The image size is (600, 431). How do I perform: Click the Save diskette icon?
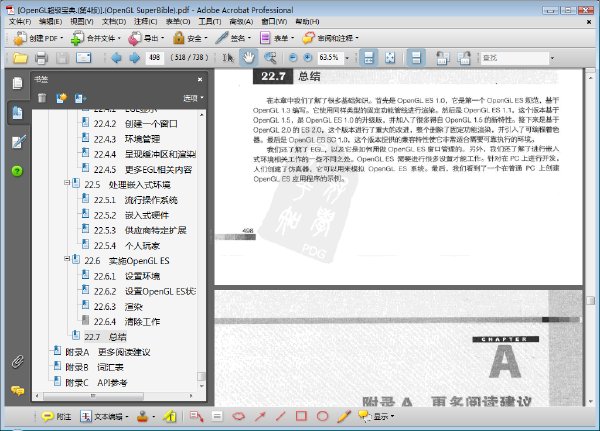pyautogui.click(x=62, y=58)
